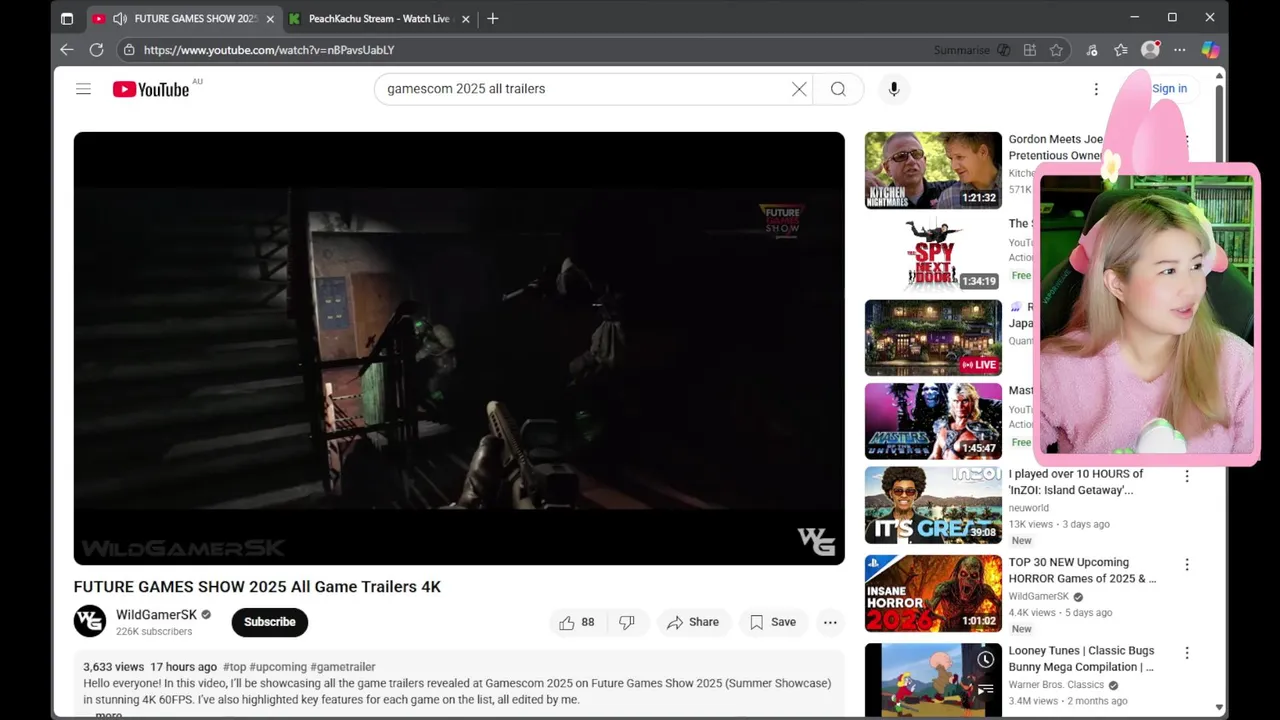Screen dimensions: 1280x720
Task: Open options for inZOI video
Action: tap(1187, 476)
